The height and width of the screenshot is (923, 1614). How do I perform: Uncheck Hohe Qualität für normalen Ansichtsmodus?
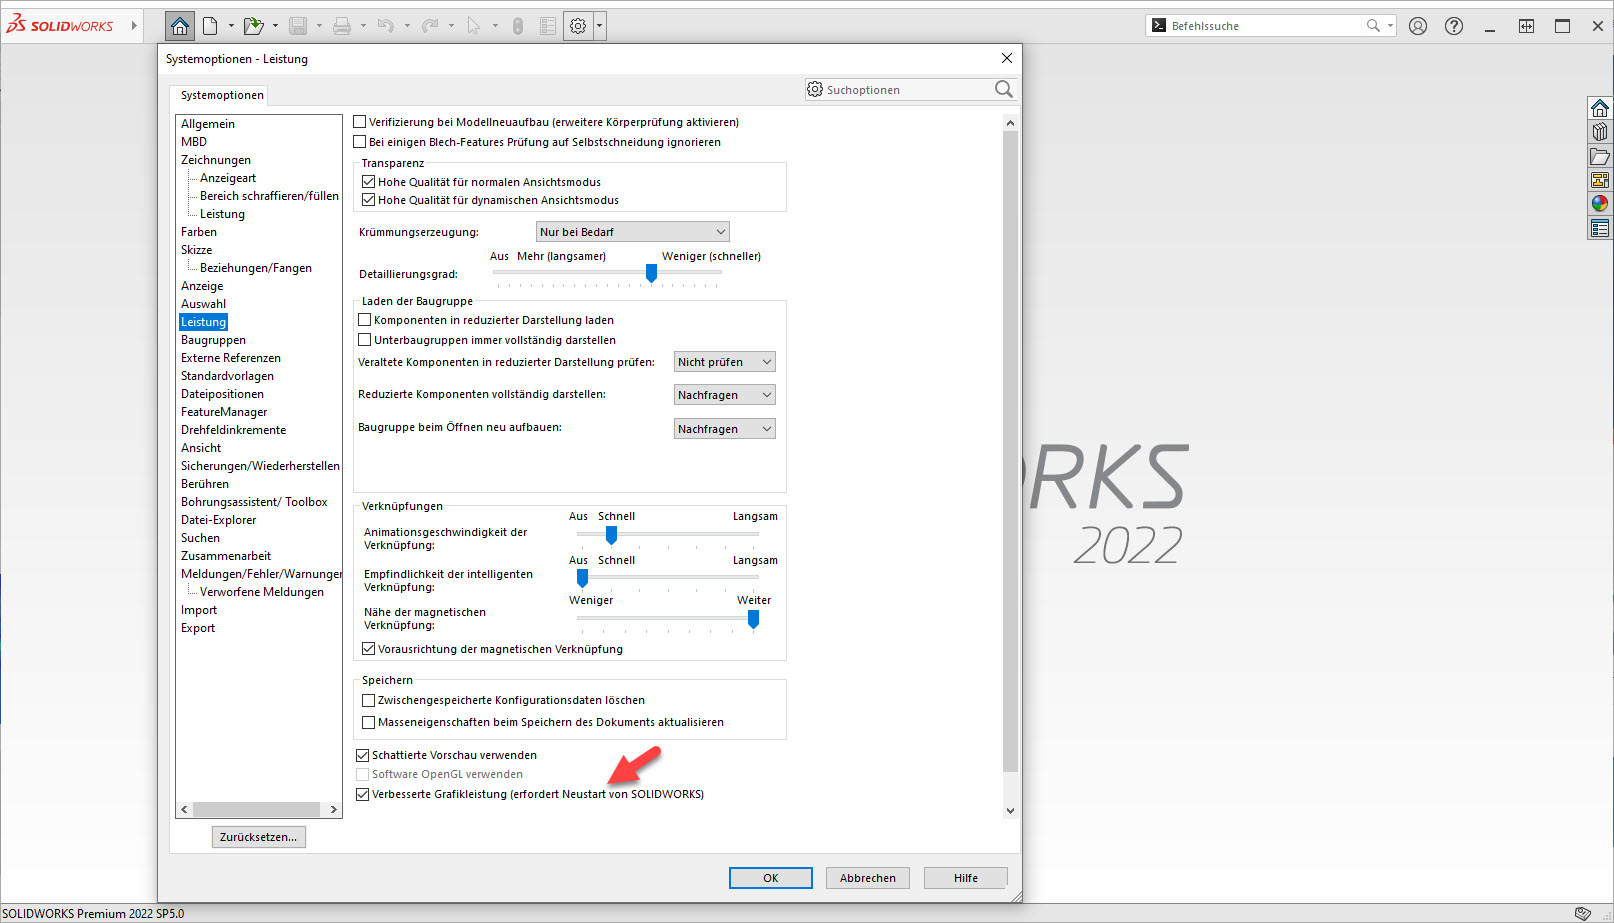pyautogui.click(x=369, y=182)
